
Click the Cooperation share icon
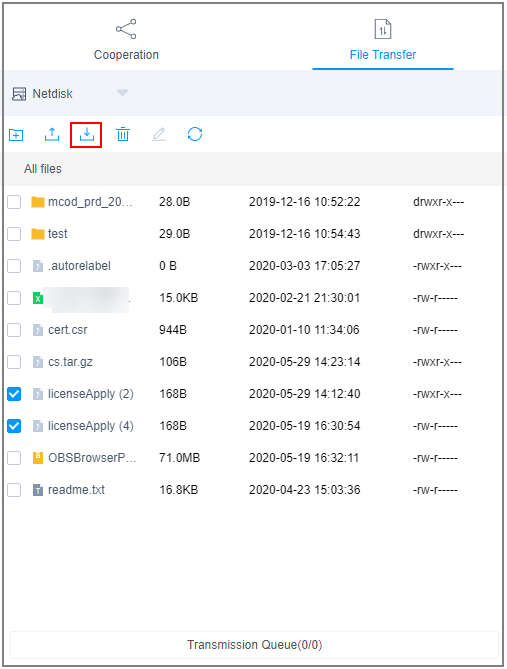click(126, 29)
